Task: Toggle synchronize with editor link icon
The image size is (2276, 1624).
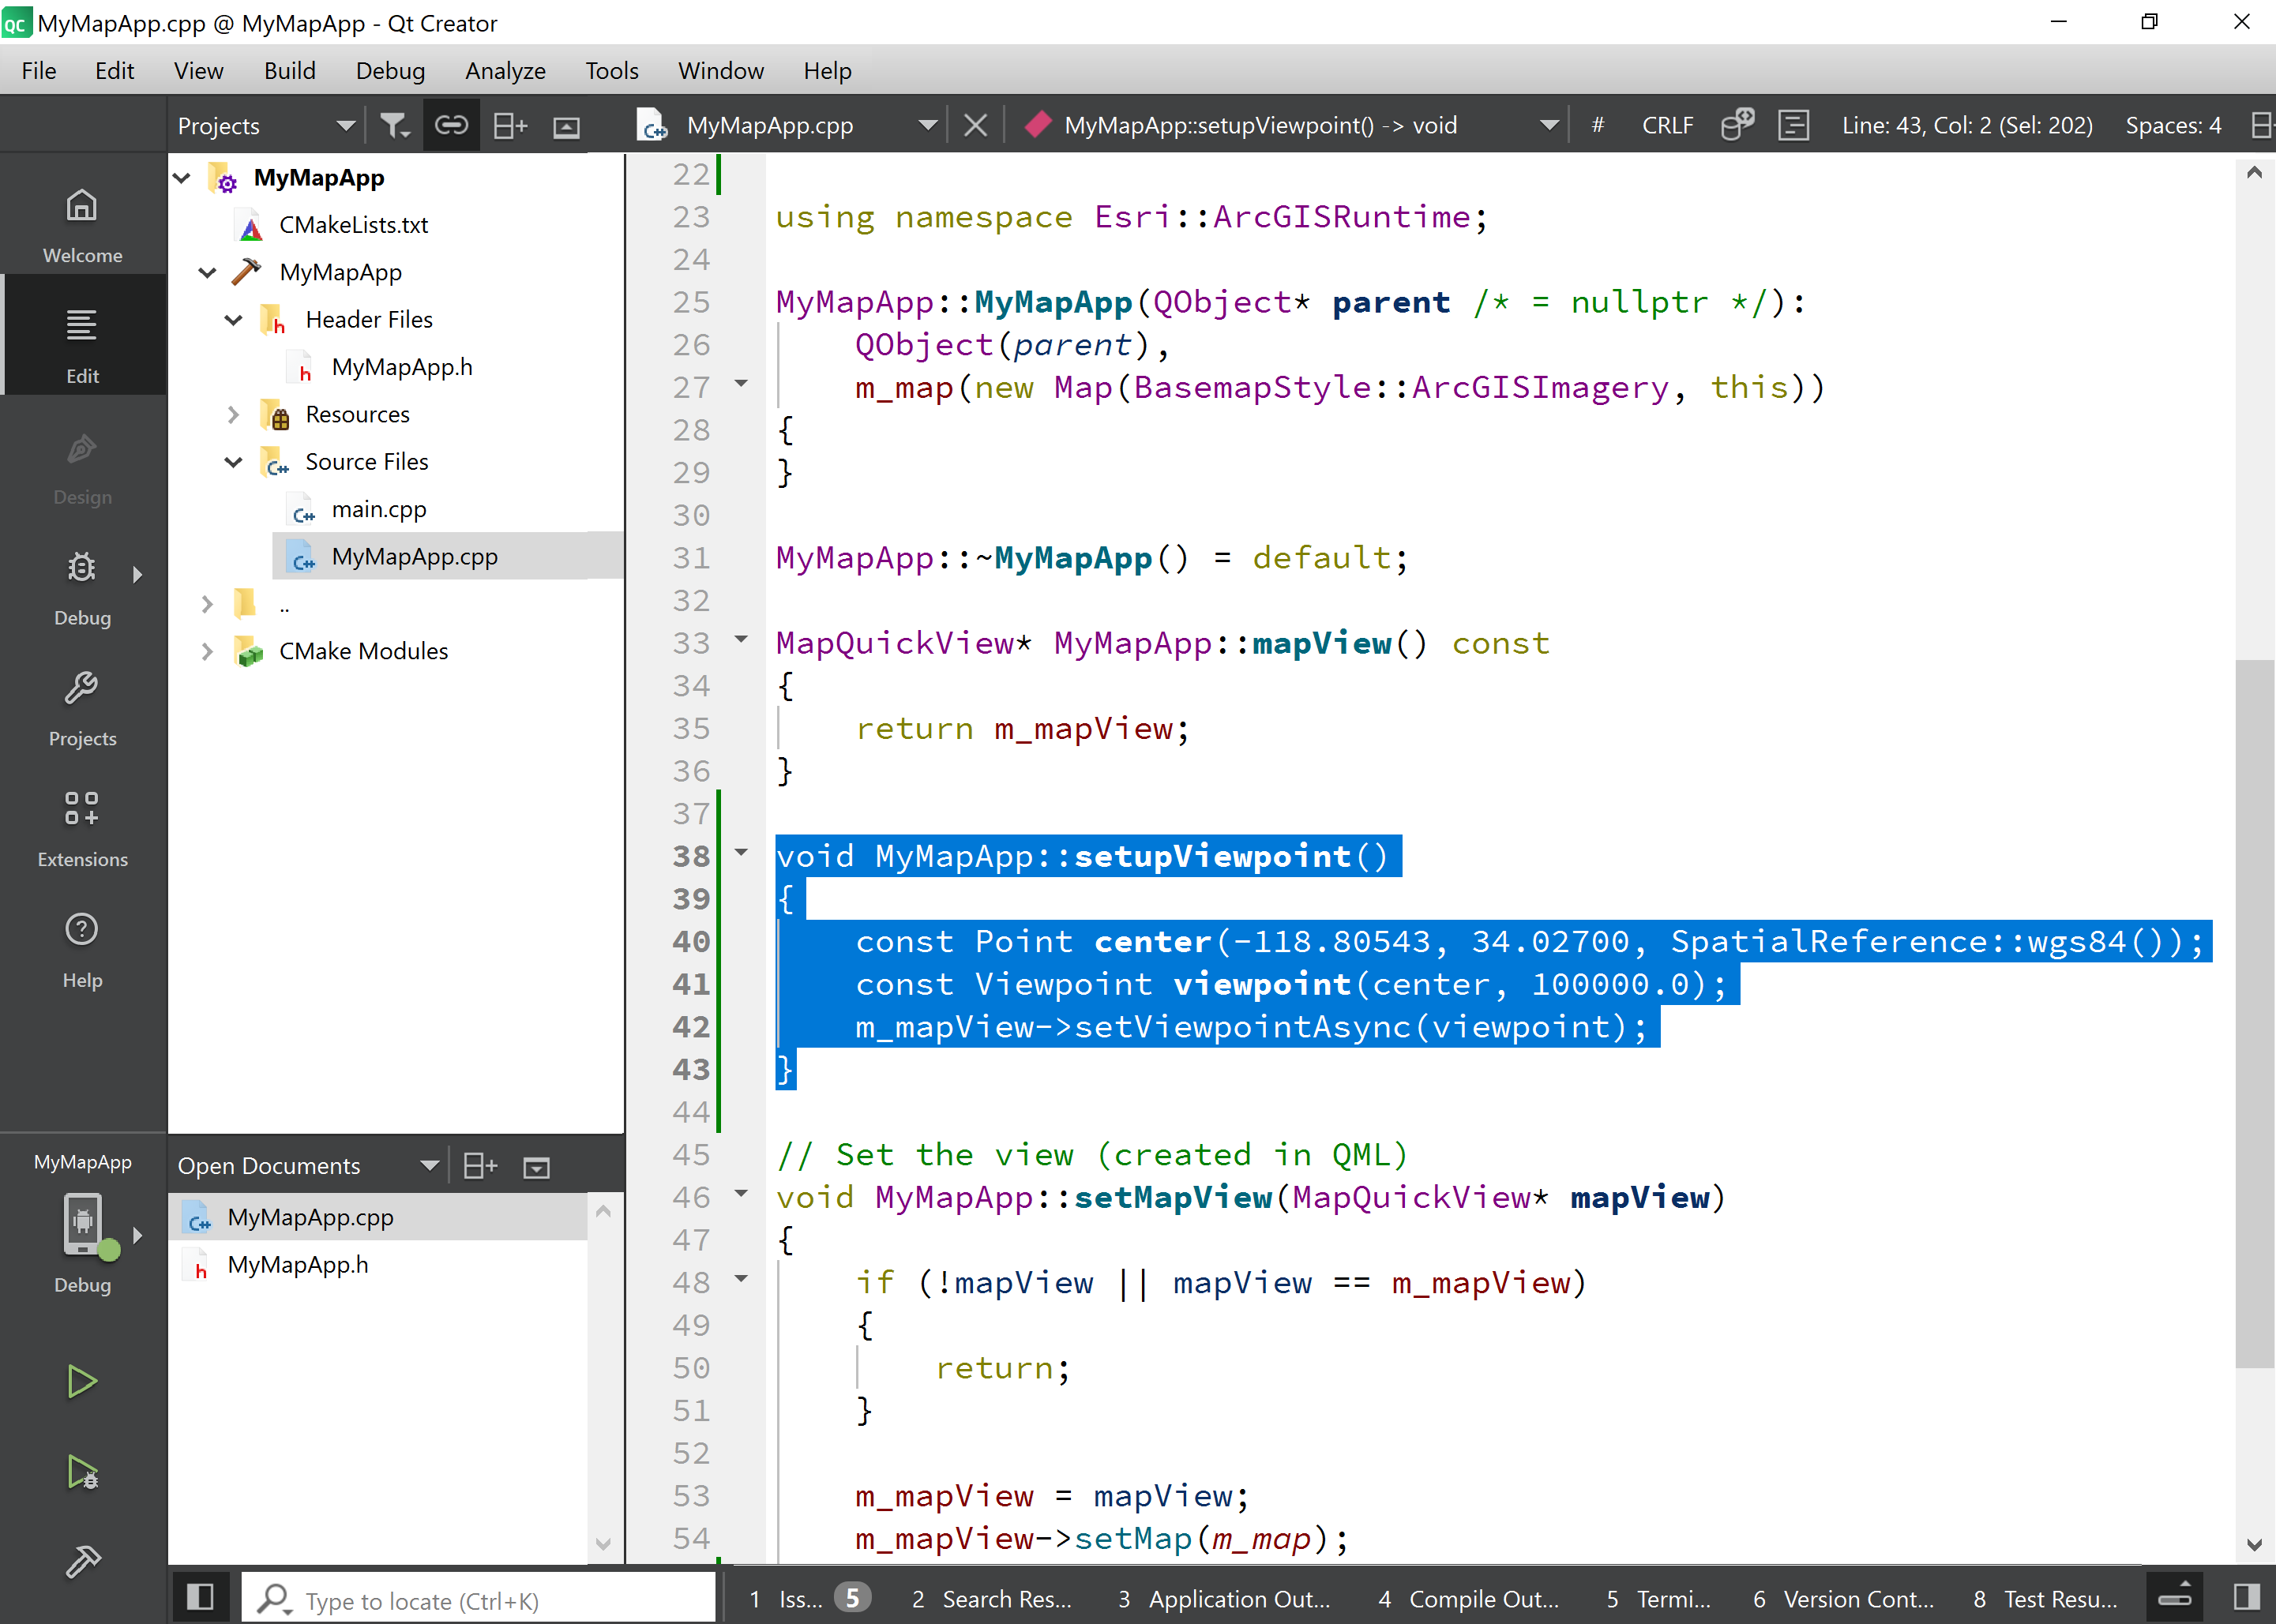Action: point(451,126)
